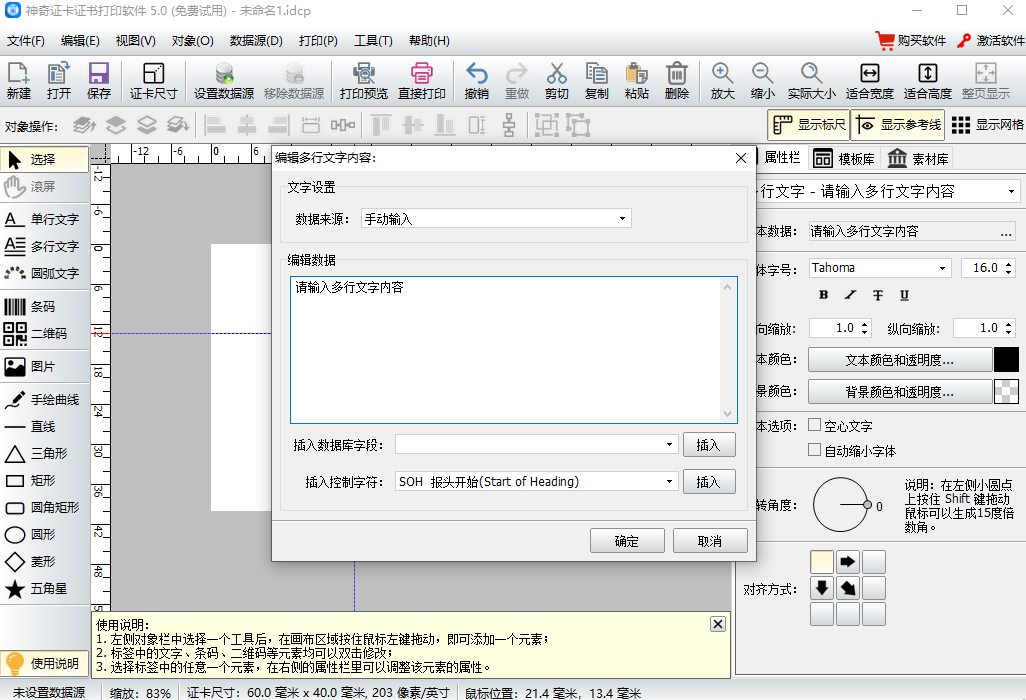Toggle 显示网格 grid display
The image size is (1026, 700).
(x=987, y=124)
